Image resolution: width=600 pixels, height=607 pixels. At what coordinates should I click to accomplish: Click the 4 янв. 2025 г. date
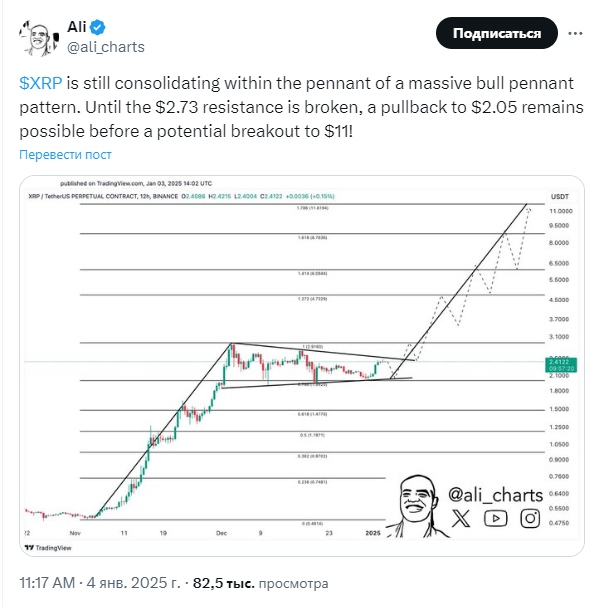[134, 583]
